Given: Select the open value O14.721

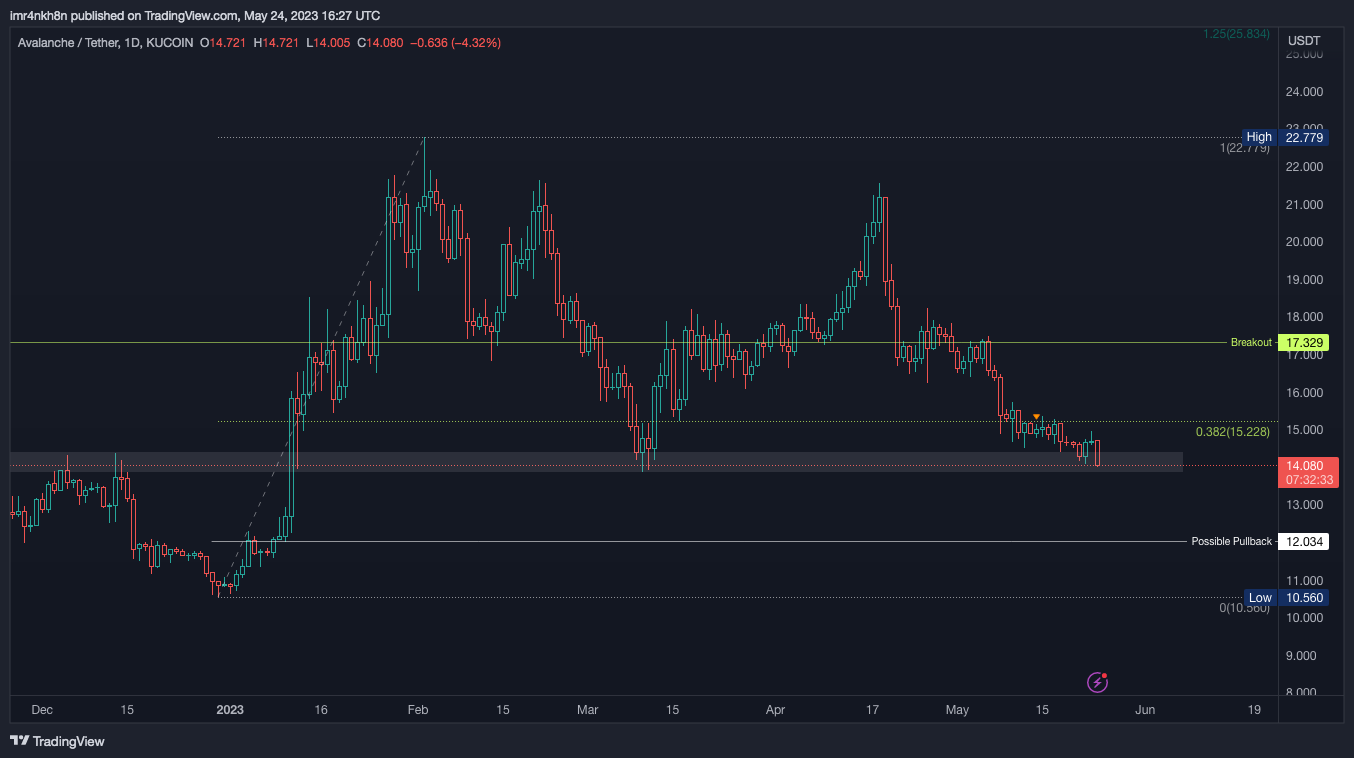Looking at the screenshot, I should pyautogui.click(x=223, y=43).
